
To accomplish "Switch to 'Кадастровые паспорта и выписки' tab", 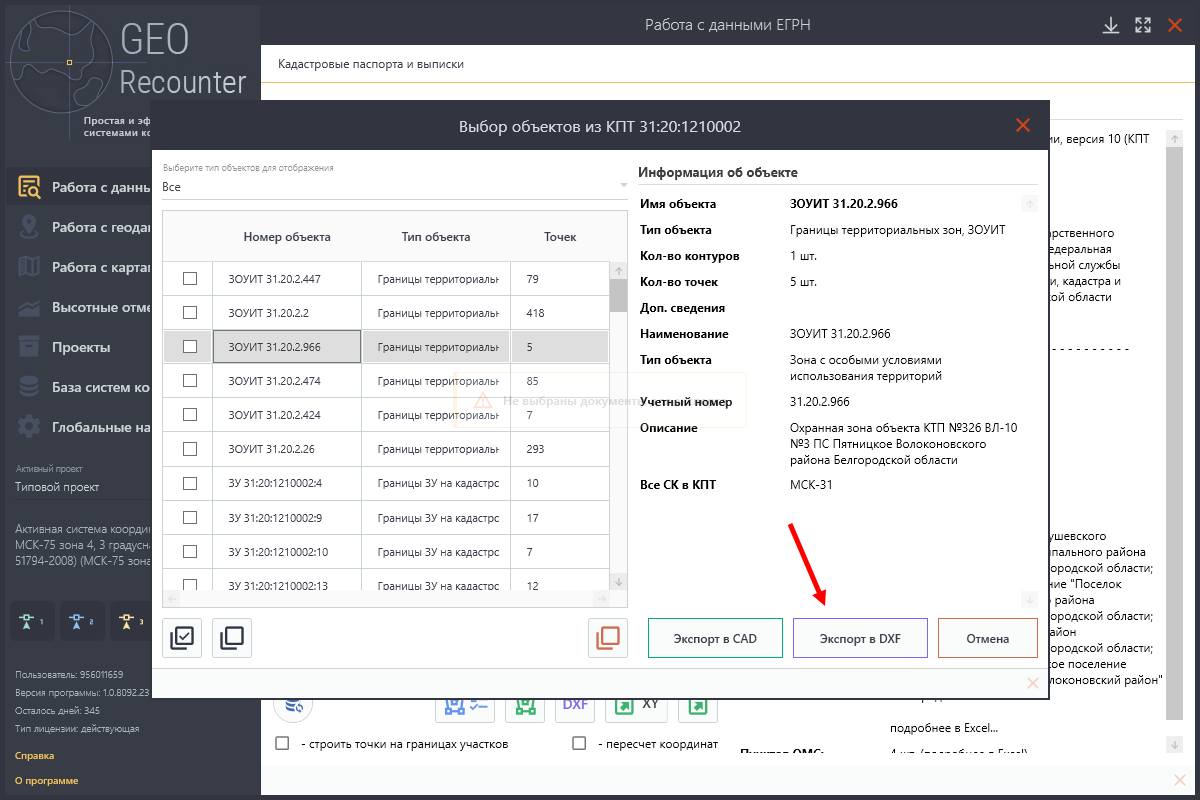I will pyautogui.click(x=371, y=64).
